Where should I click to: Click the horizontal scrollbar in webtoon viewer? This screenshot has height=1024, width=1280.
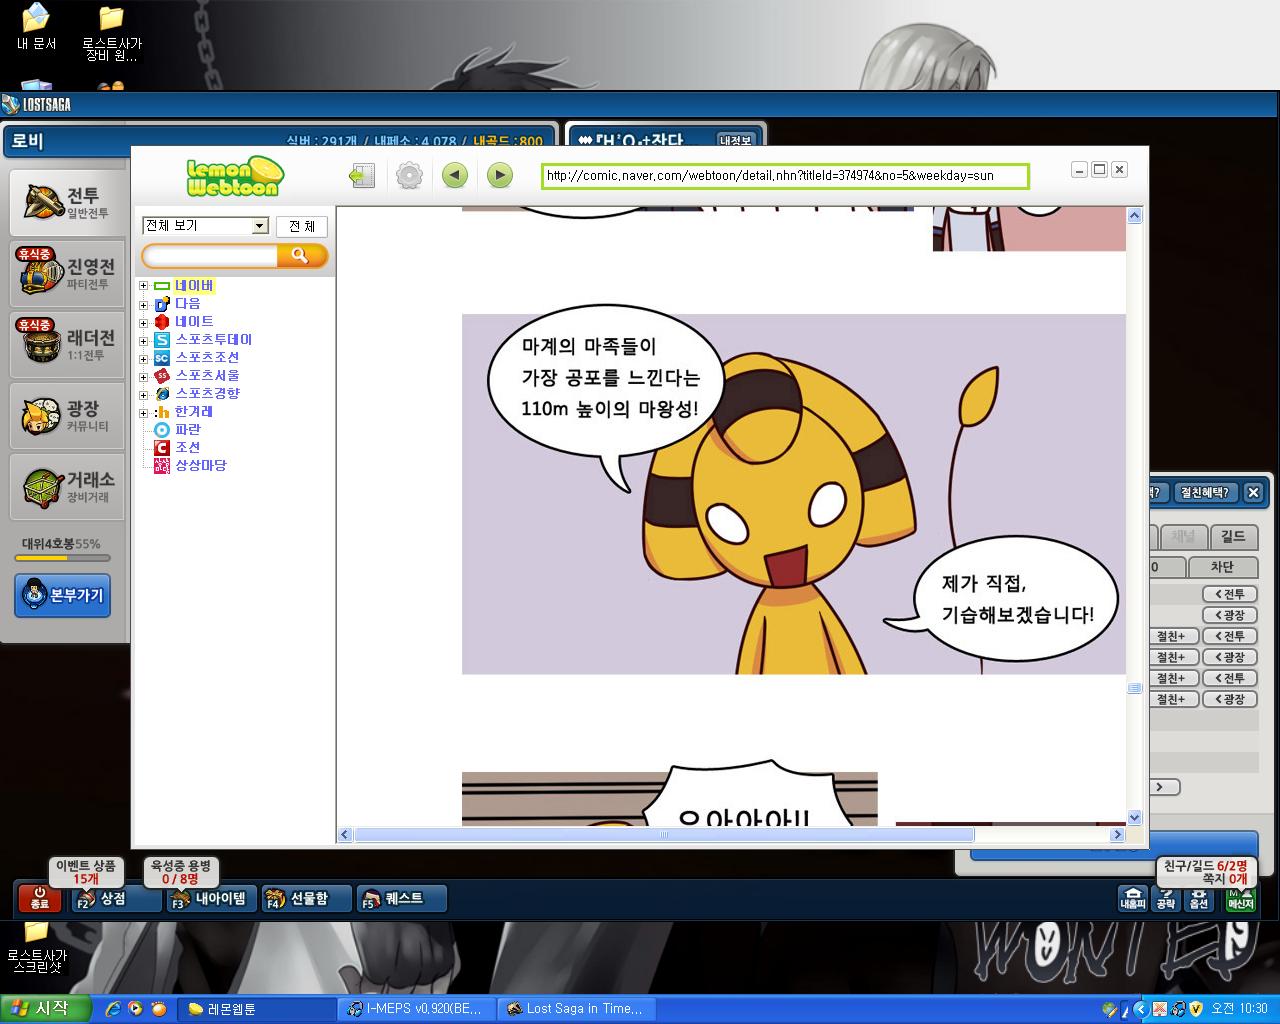tap(664, 834)
